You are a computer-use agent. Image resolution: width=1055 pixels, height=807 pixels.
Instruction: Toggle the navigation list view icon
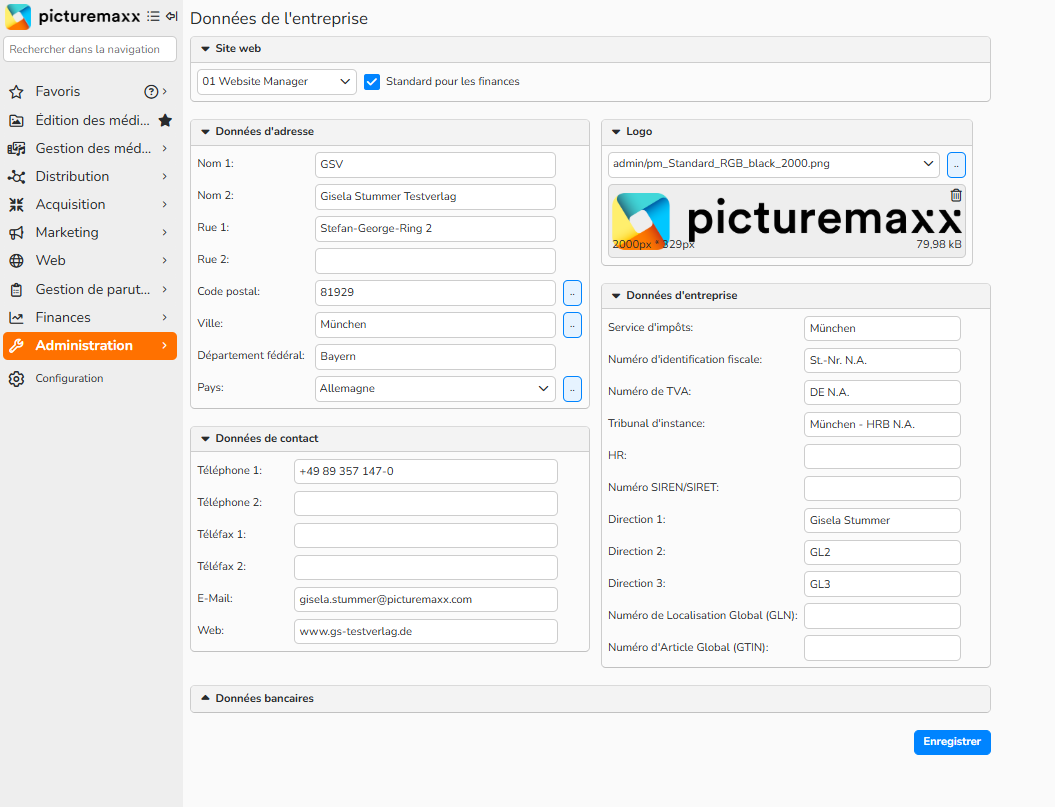(153, 16)
